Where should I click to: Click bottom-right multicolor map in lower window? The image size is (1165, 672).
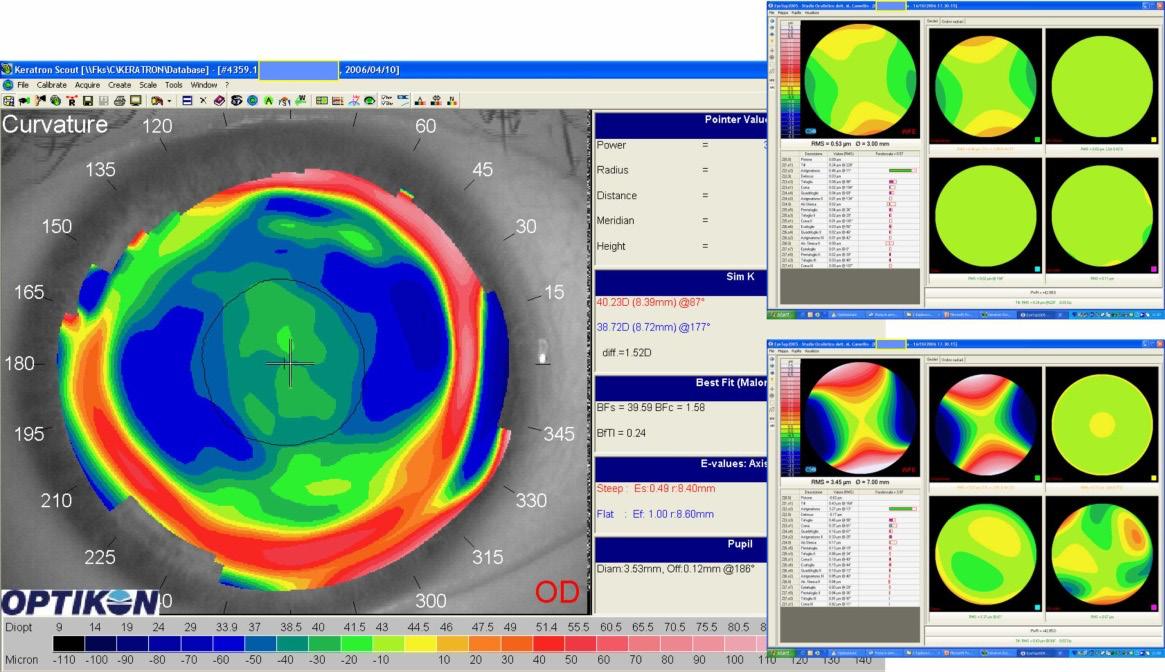point(1101,555)
